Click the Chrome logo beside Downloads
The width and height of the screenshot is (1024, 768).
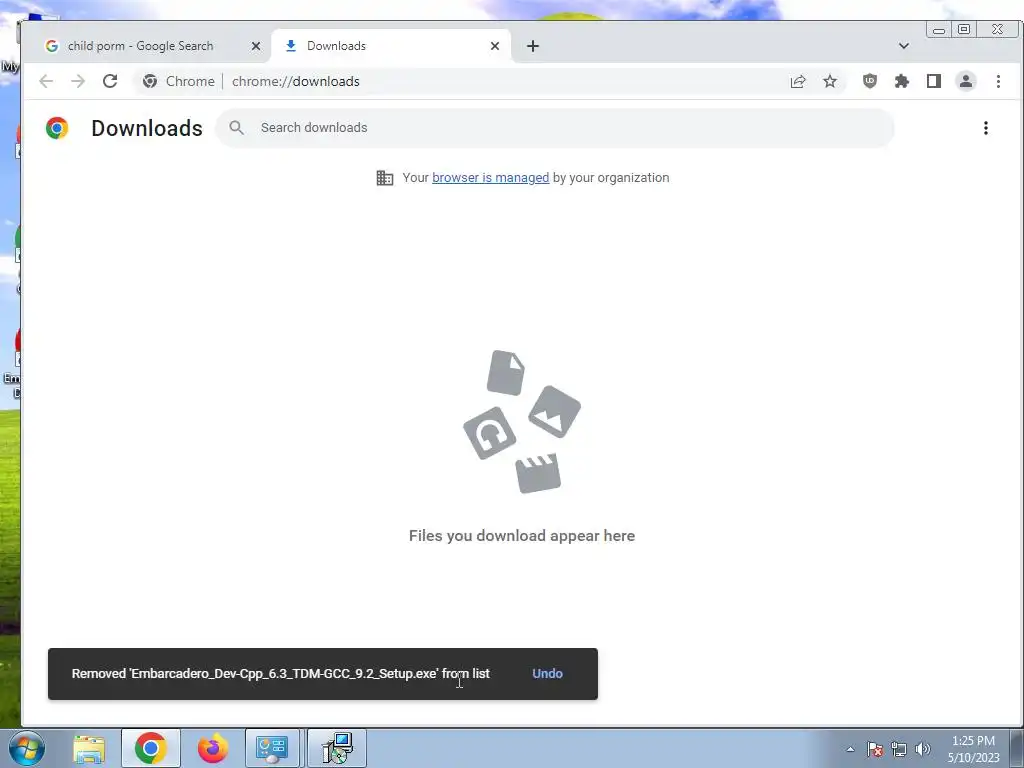[57, 128]
